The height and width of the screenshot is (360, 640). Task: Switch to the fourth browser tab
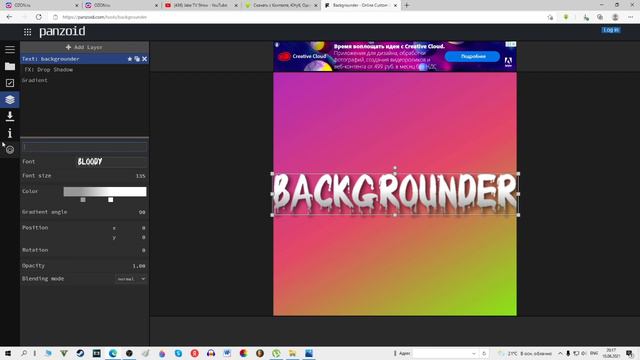(x=281, y=5)
